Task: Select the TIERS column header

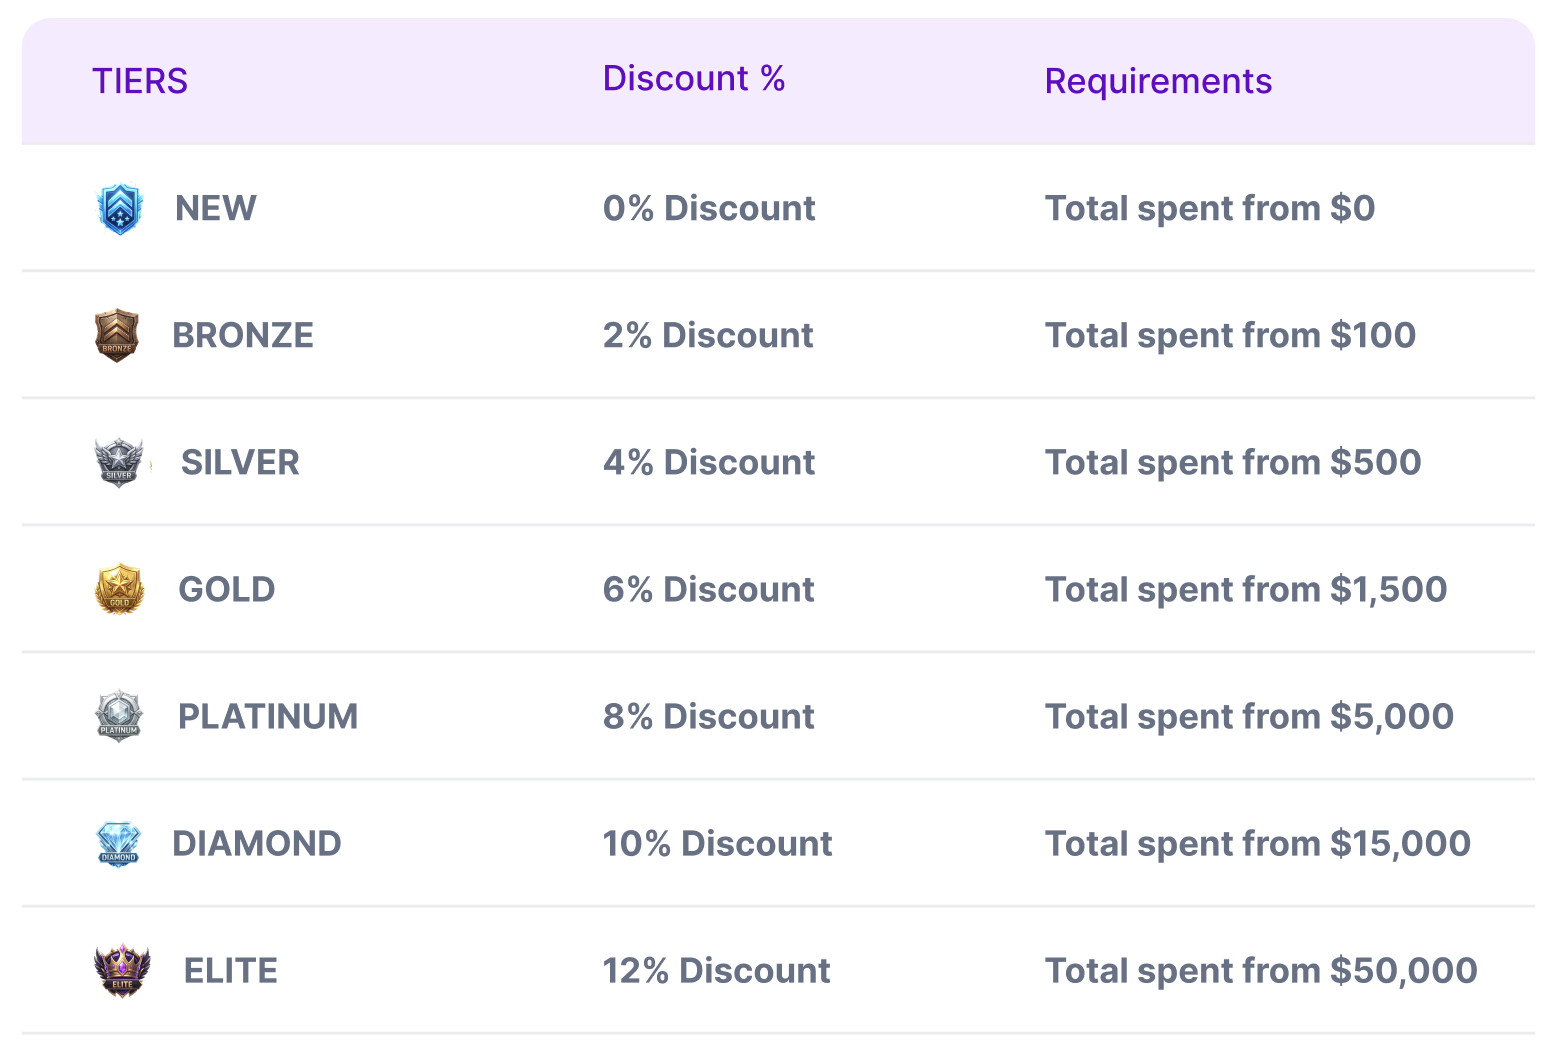Action: click(x=140, y=81)
